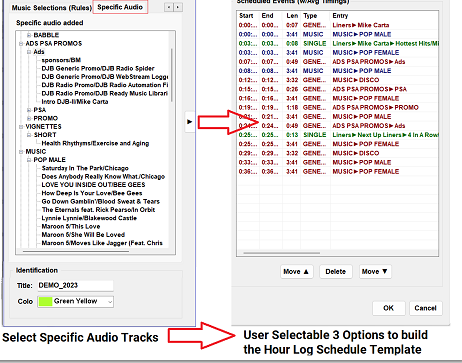Select Lynnie Lynnie/Blakewood Castle track
This screenshot has height=363, width=462.
click(89, 218)
